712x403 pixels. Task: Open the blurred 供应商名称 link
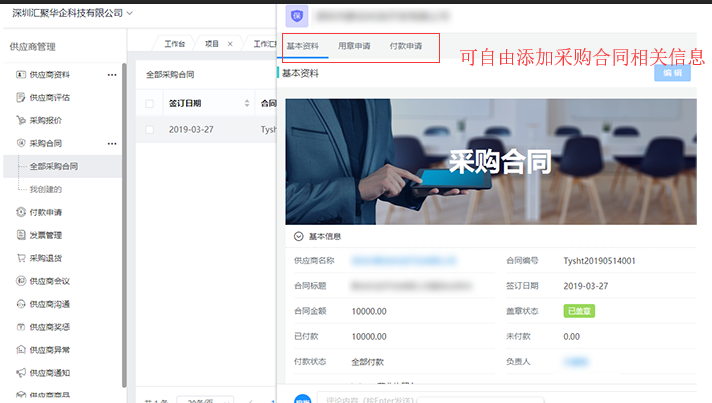[x=404, y=260]
